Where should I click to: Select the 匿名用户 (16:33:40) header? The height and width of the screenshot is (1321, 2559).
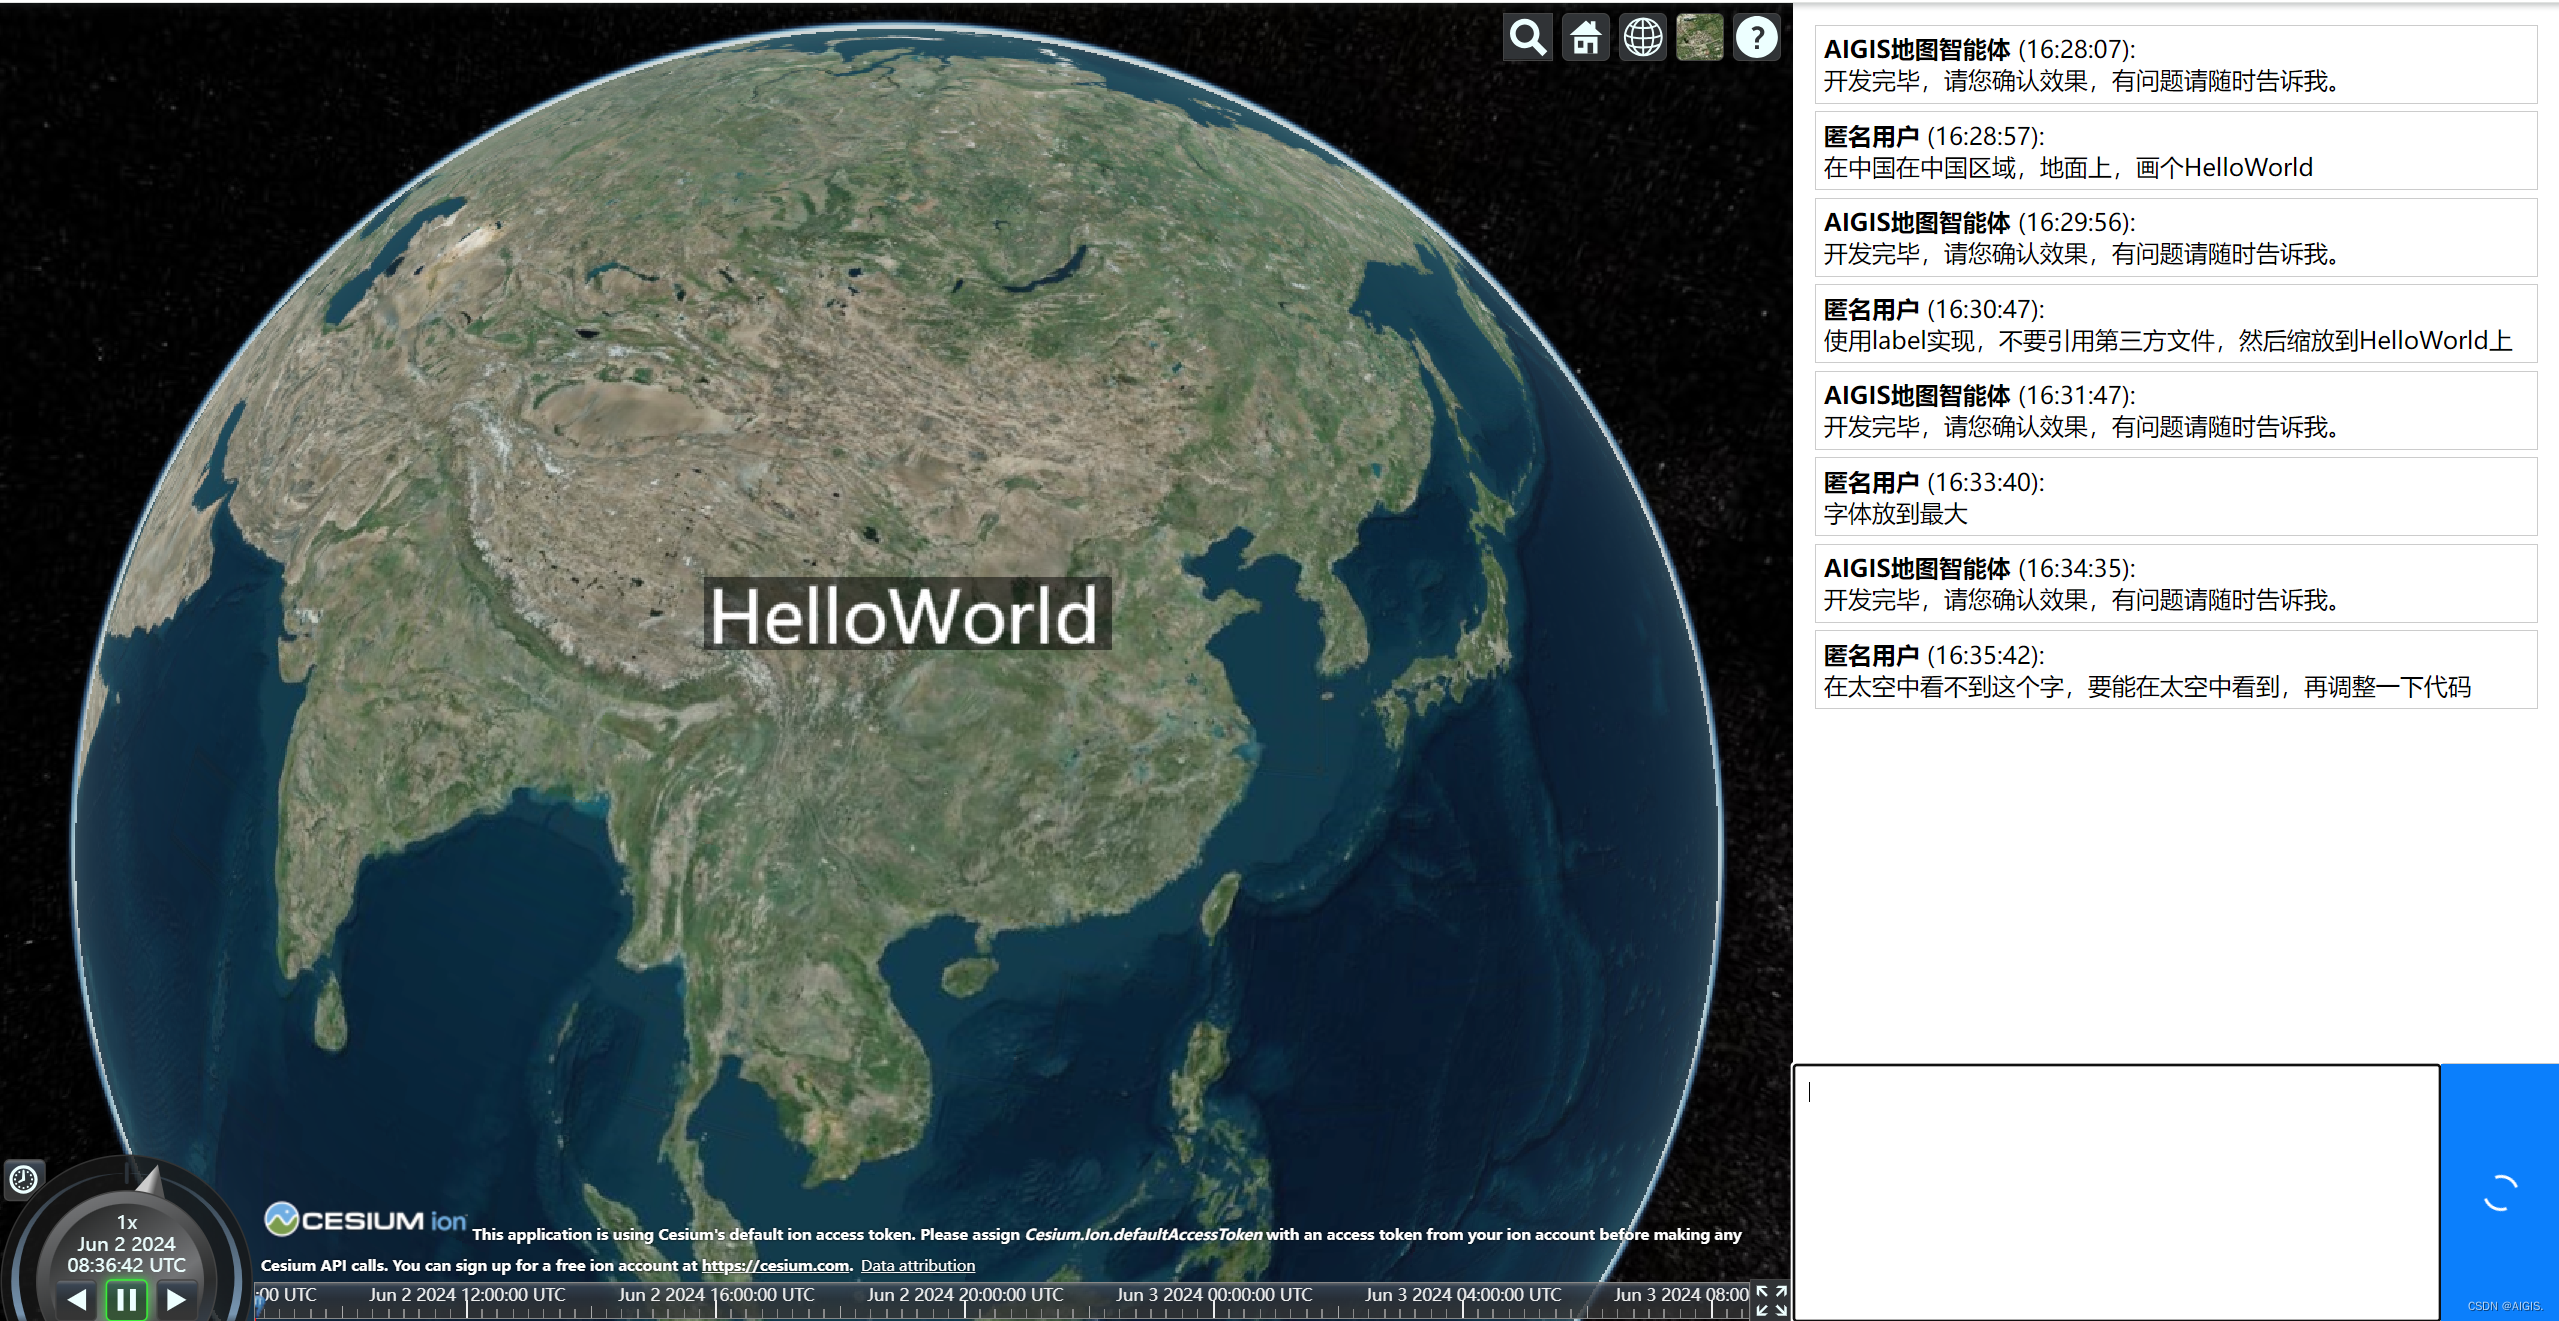point(1934,482)
